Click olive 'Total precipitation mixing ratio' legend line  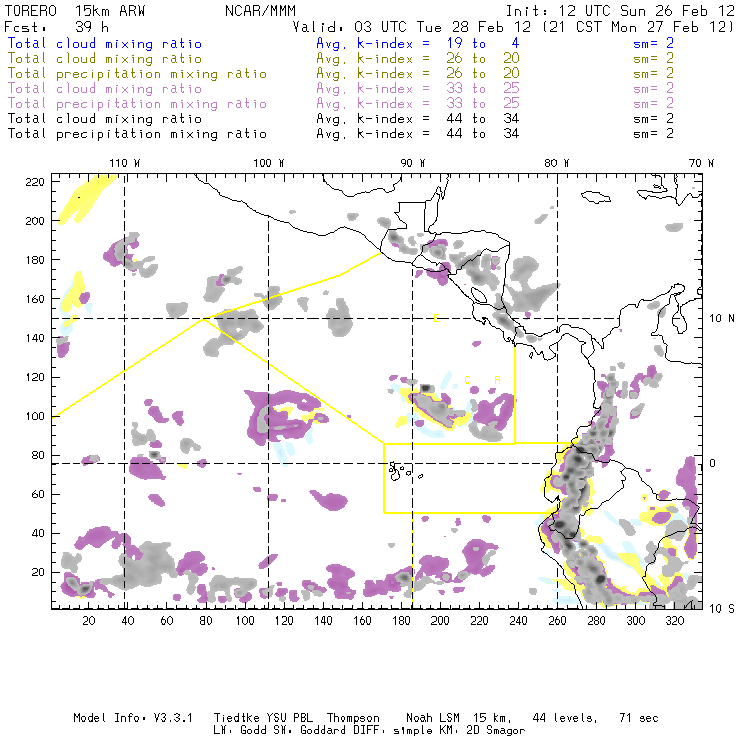137,74
